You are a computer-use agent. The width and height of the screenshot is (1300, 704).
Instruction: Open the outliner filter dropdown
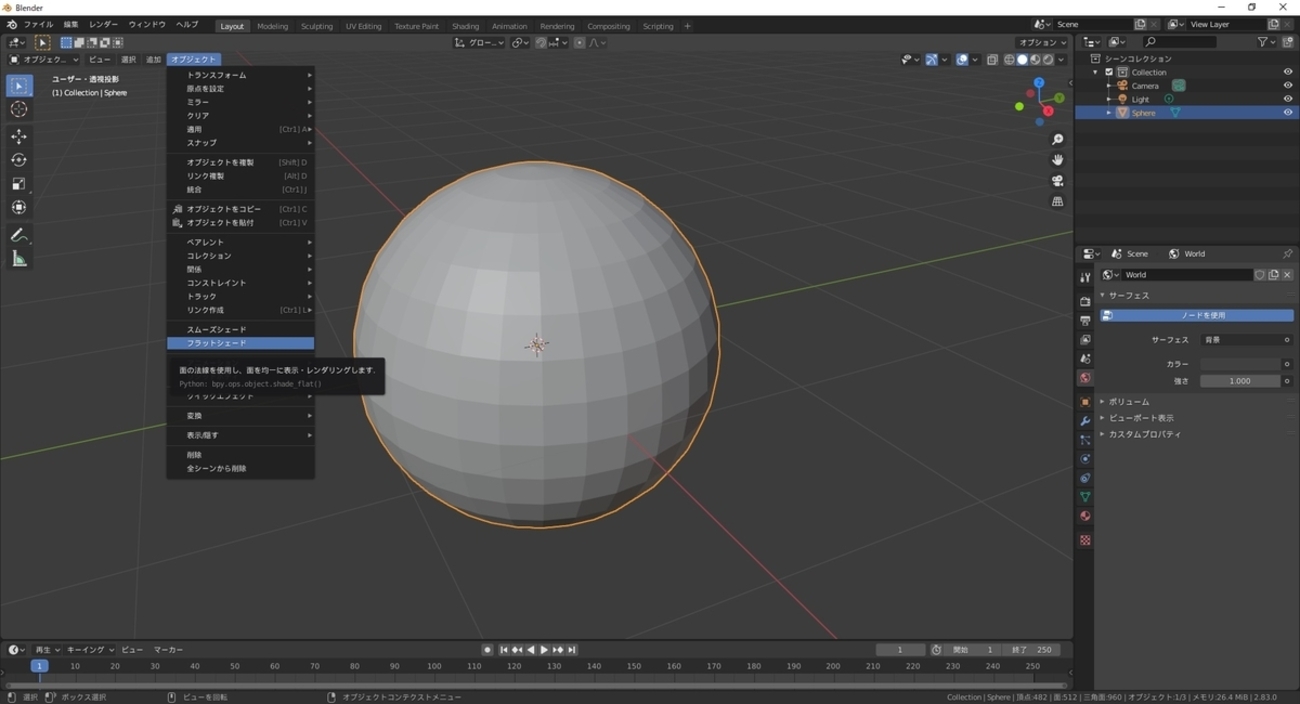[1266, 42]
